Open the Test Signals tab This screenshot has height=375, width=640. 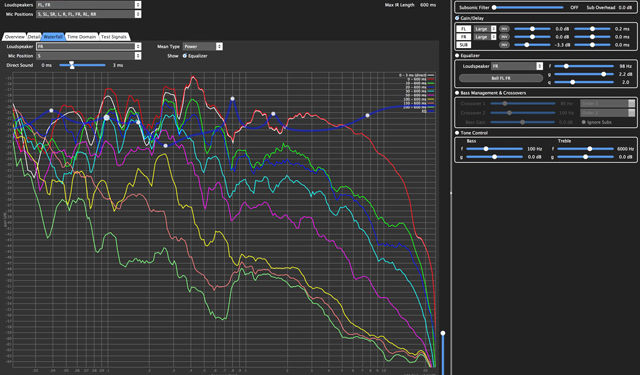pos(114,37)
